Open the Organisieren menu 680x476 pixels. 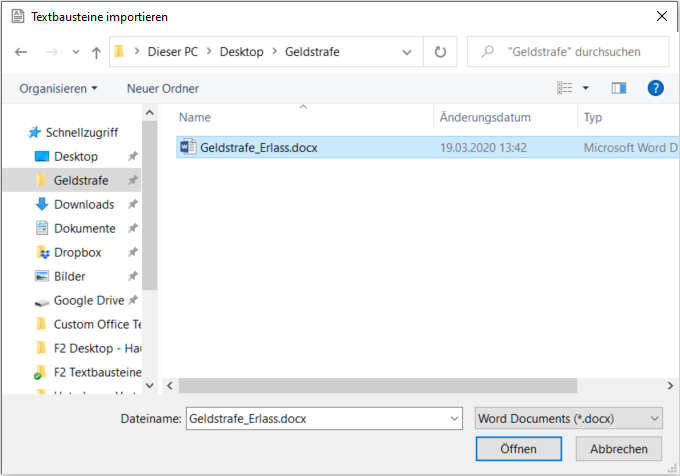58,88
